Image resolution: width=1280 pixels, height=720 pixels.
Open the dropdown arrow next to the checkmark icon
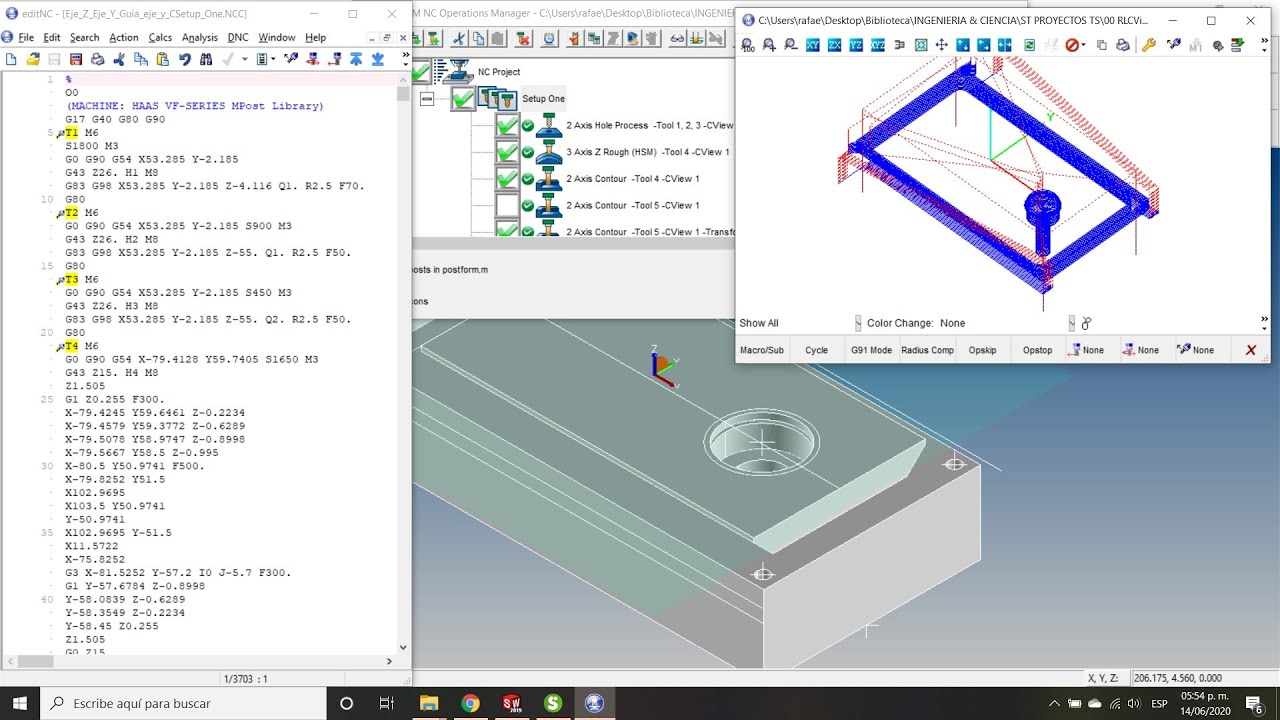pos(244,60)
